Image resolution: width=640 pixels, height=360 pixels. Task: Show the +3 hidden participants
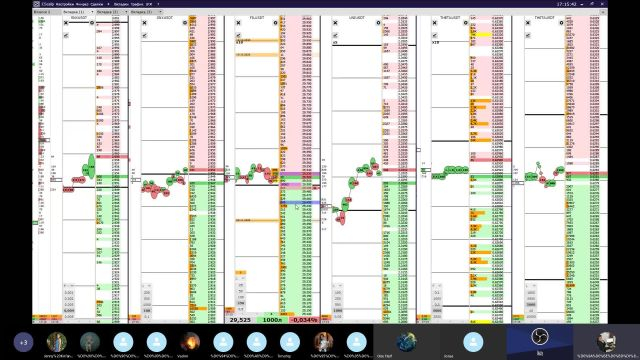tap(23, 342)
